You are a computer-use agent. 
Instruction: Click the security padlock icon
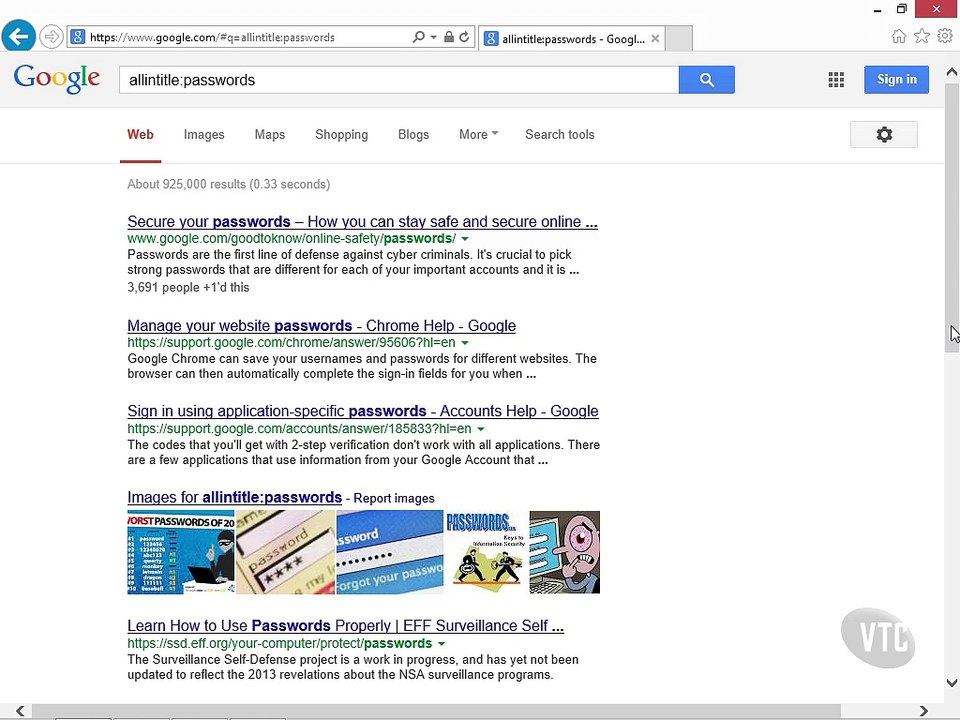coord(449,37)
